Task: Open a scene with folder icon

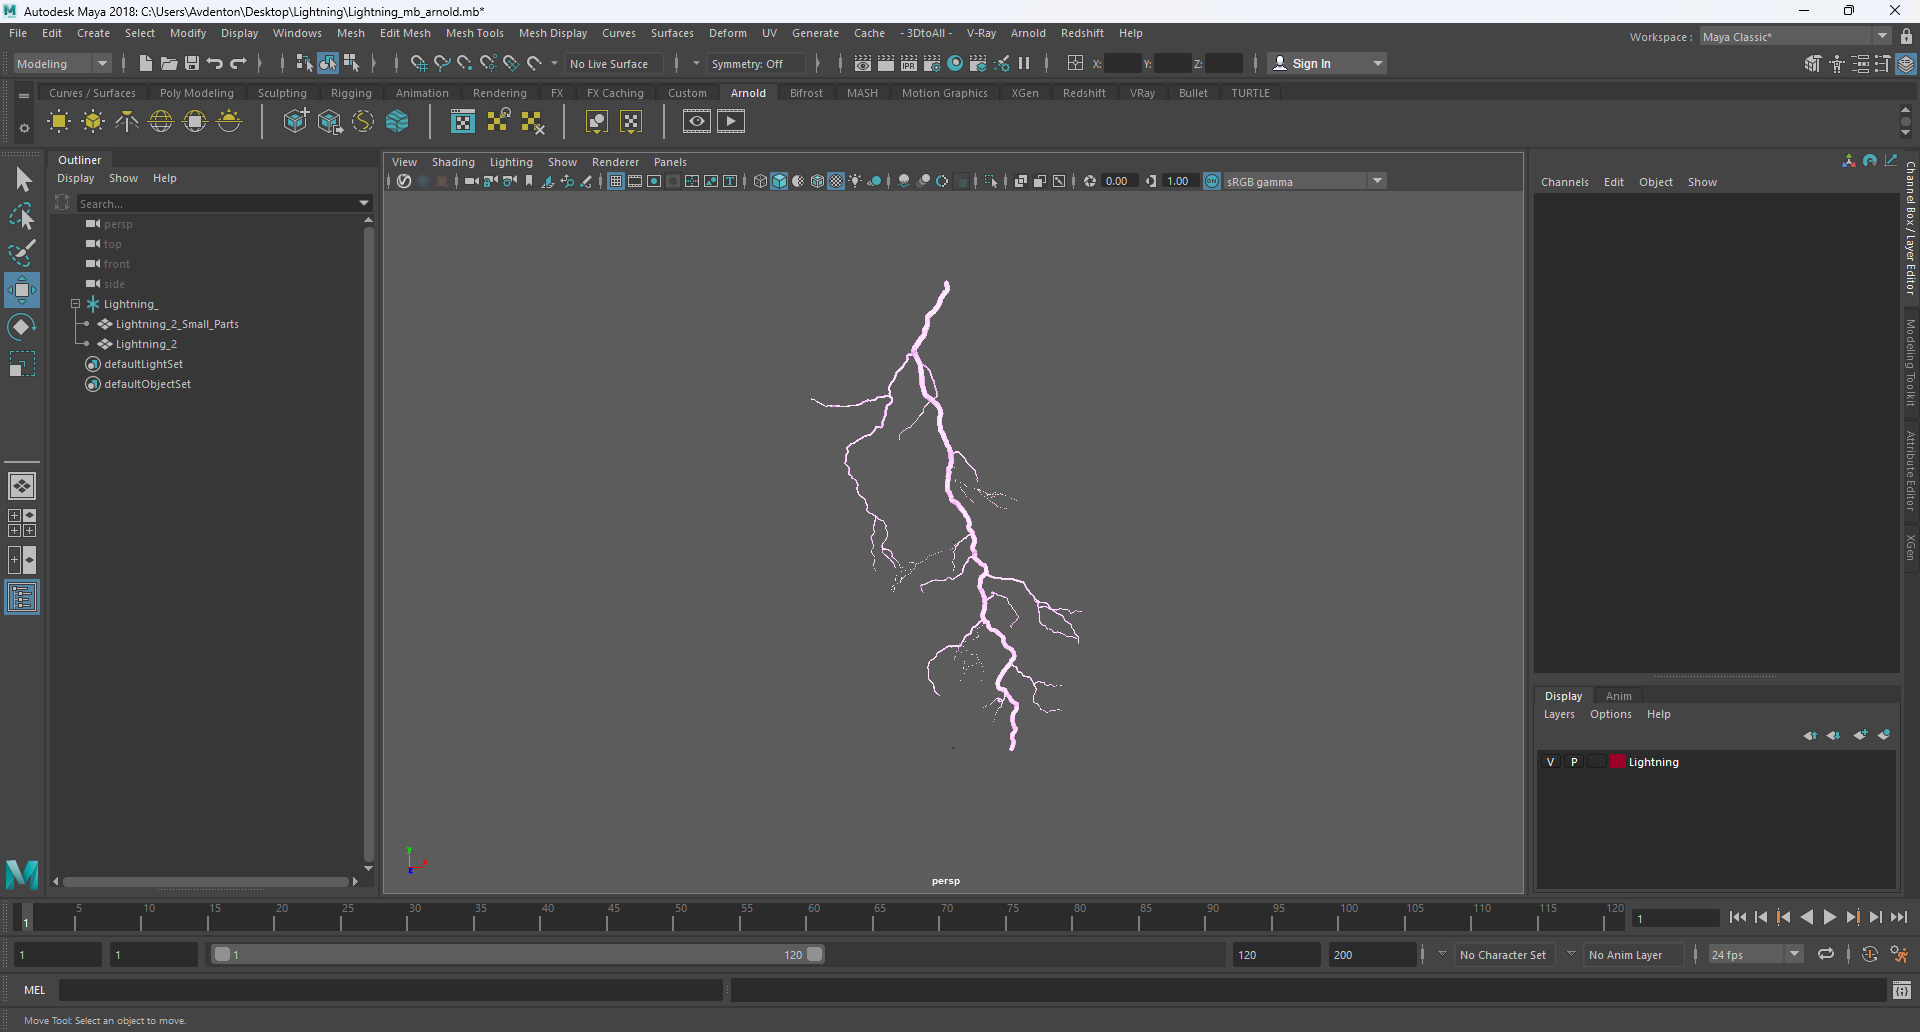Action: click(169, 63)
